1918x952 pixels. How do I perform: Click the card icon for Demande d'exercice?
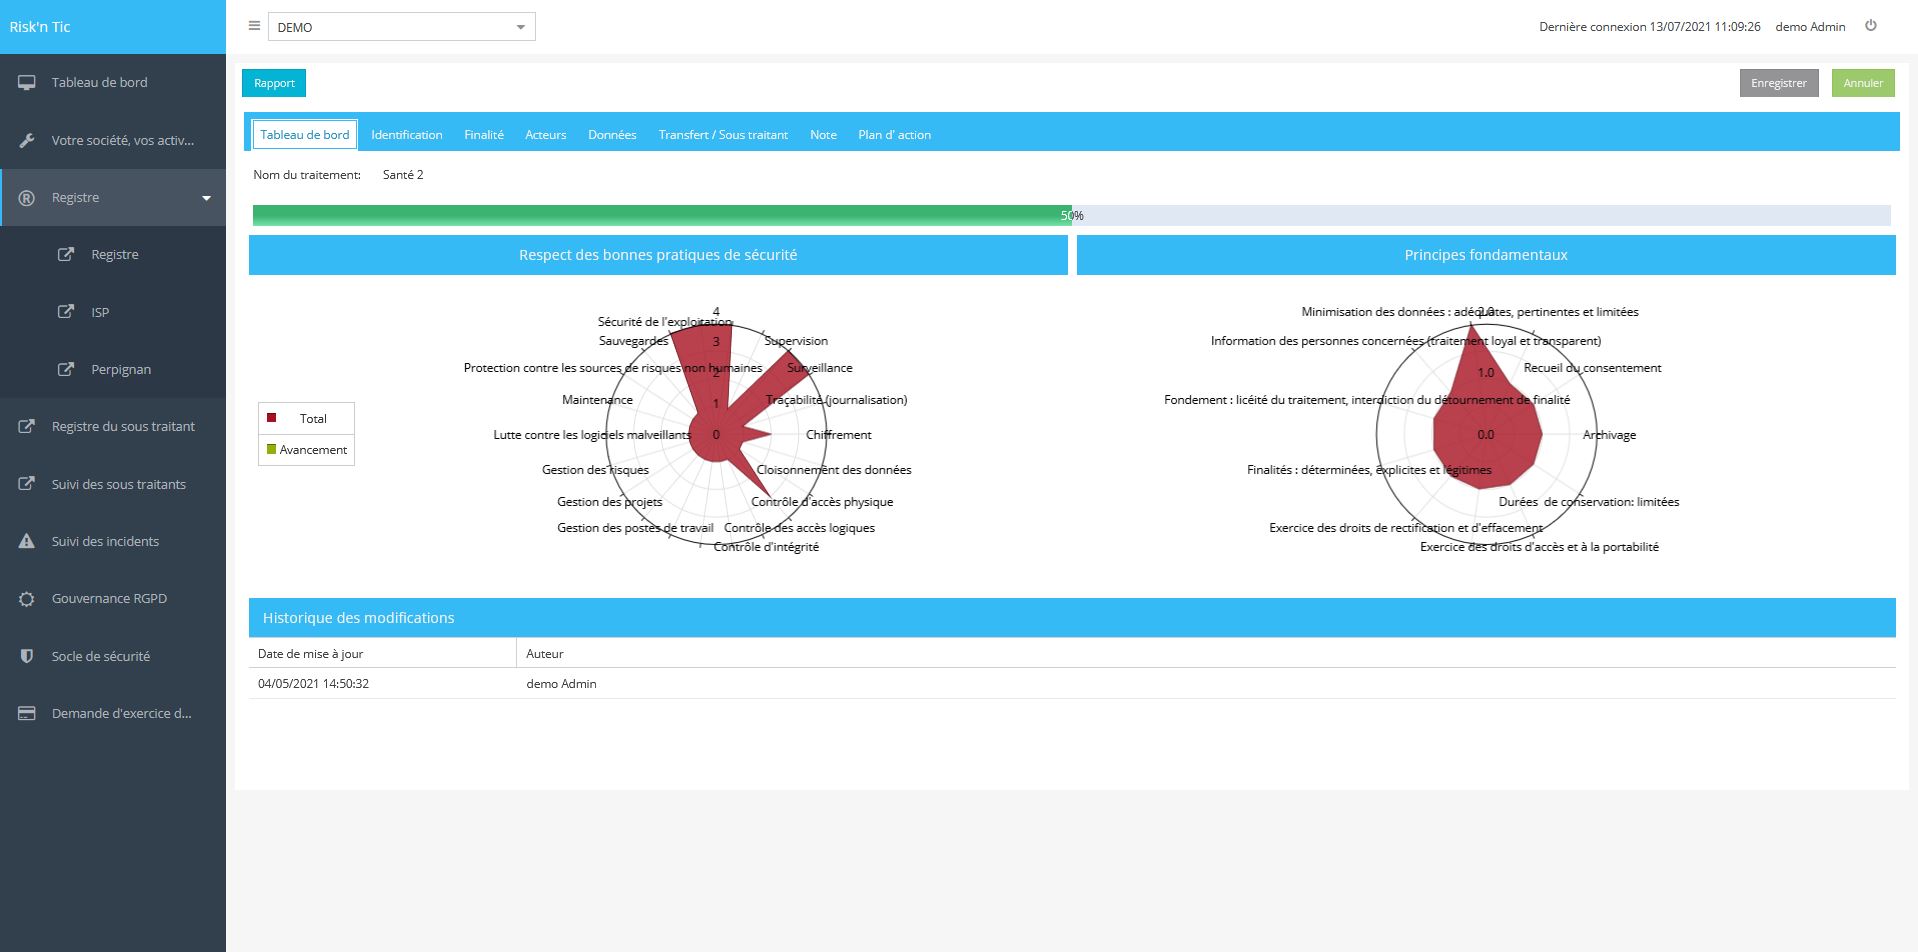coord(27,714)
